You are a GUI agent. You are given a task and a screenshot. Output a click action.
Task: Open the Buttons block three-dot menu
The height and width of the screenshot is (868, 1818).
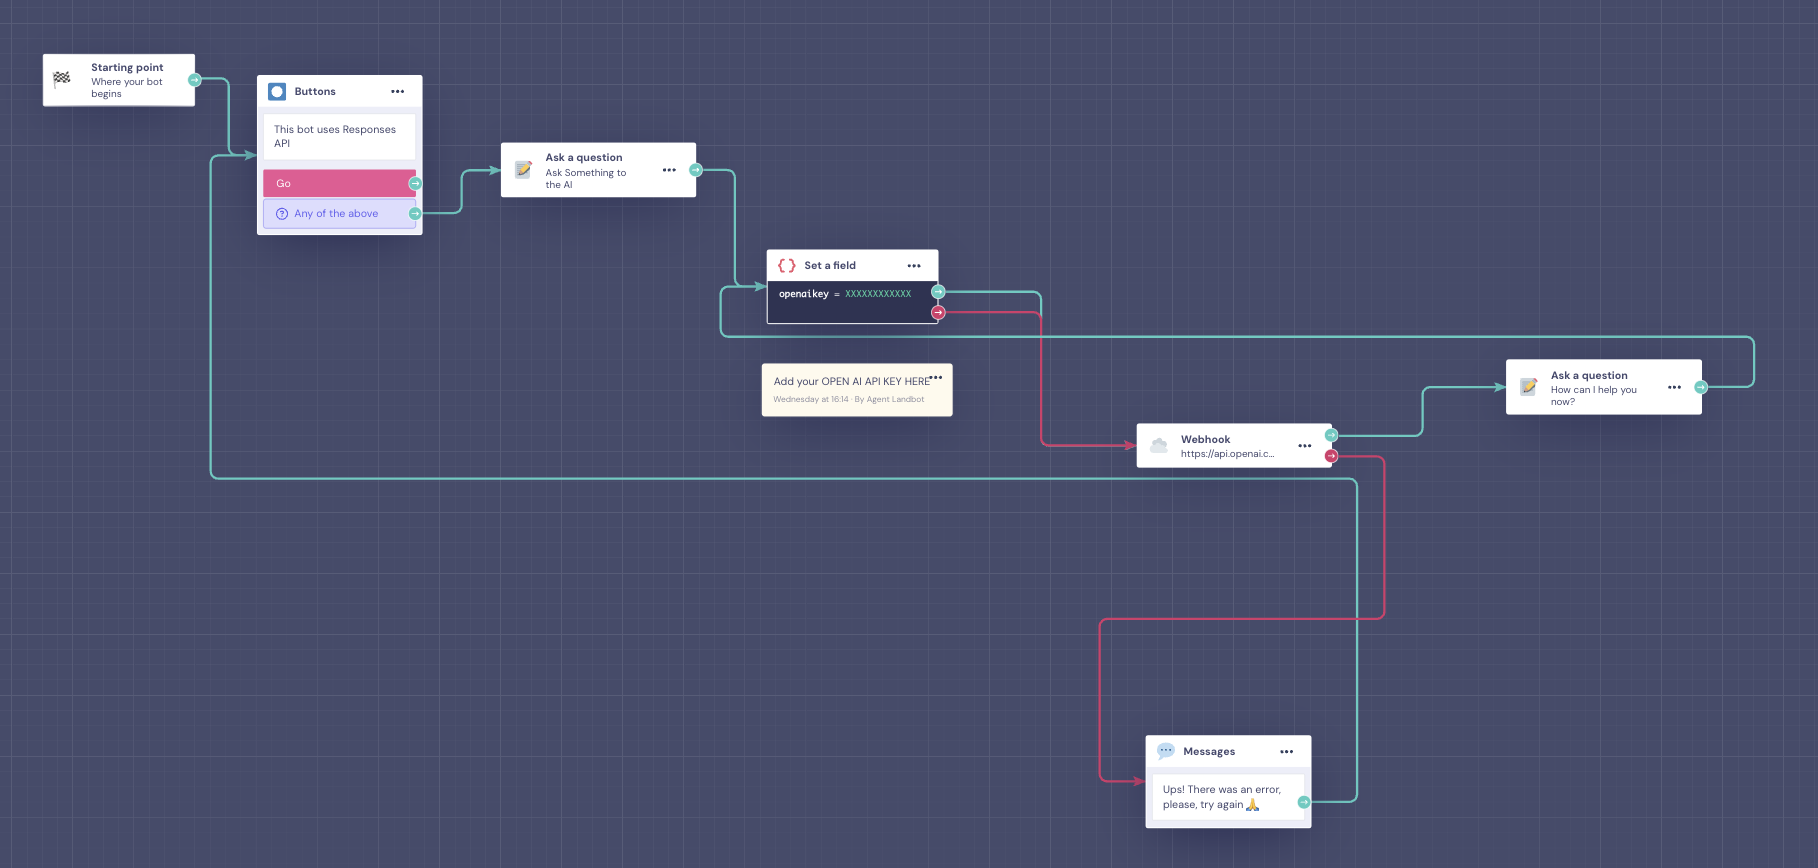point(398,91)
